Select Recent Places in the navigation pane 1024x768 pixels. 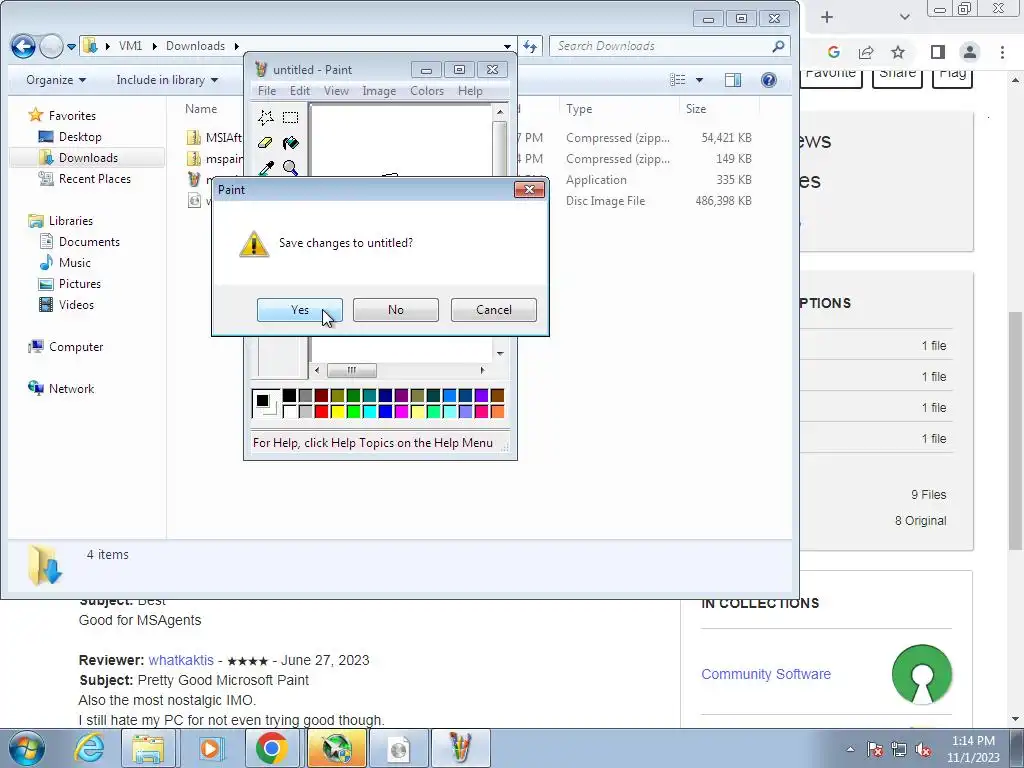click(94, 178)
